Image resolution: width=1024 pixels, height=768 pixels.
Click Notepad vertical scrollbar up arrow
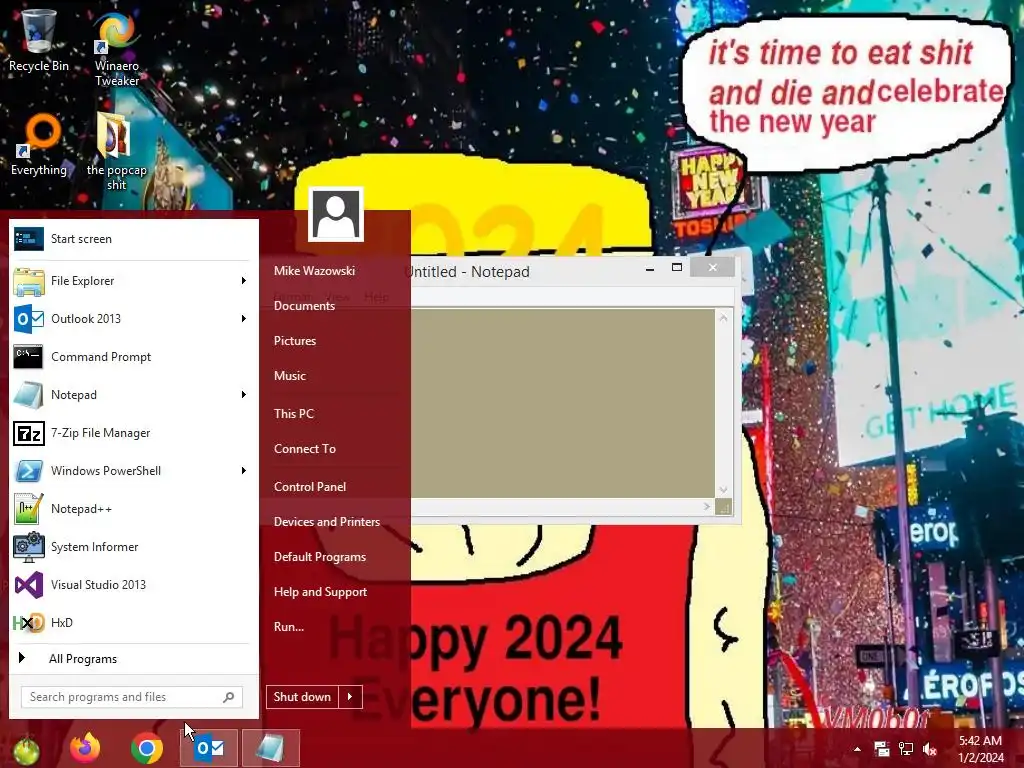pyautogui.click(x=723, y=318)
